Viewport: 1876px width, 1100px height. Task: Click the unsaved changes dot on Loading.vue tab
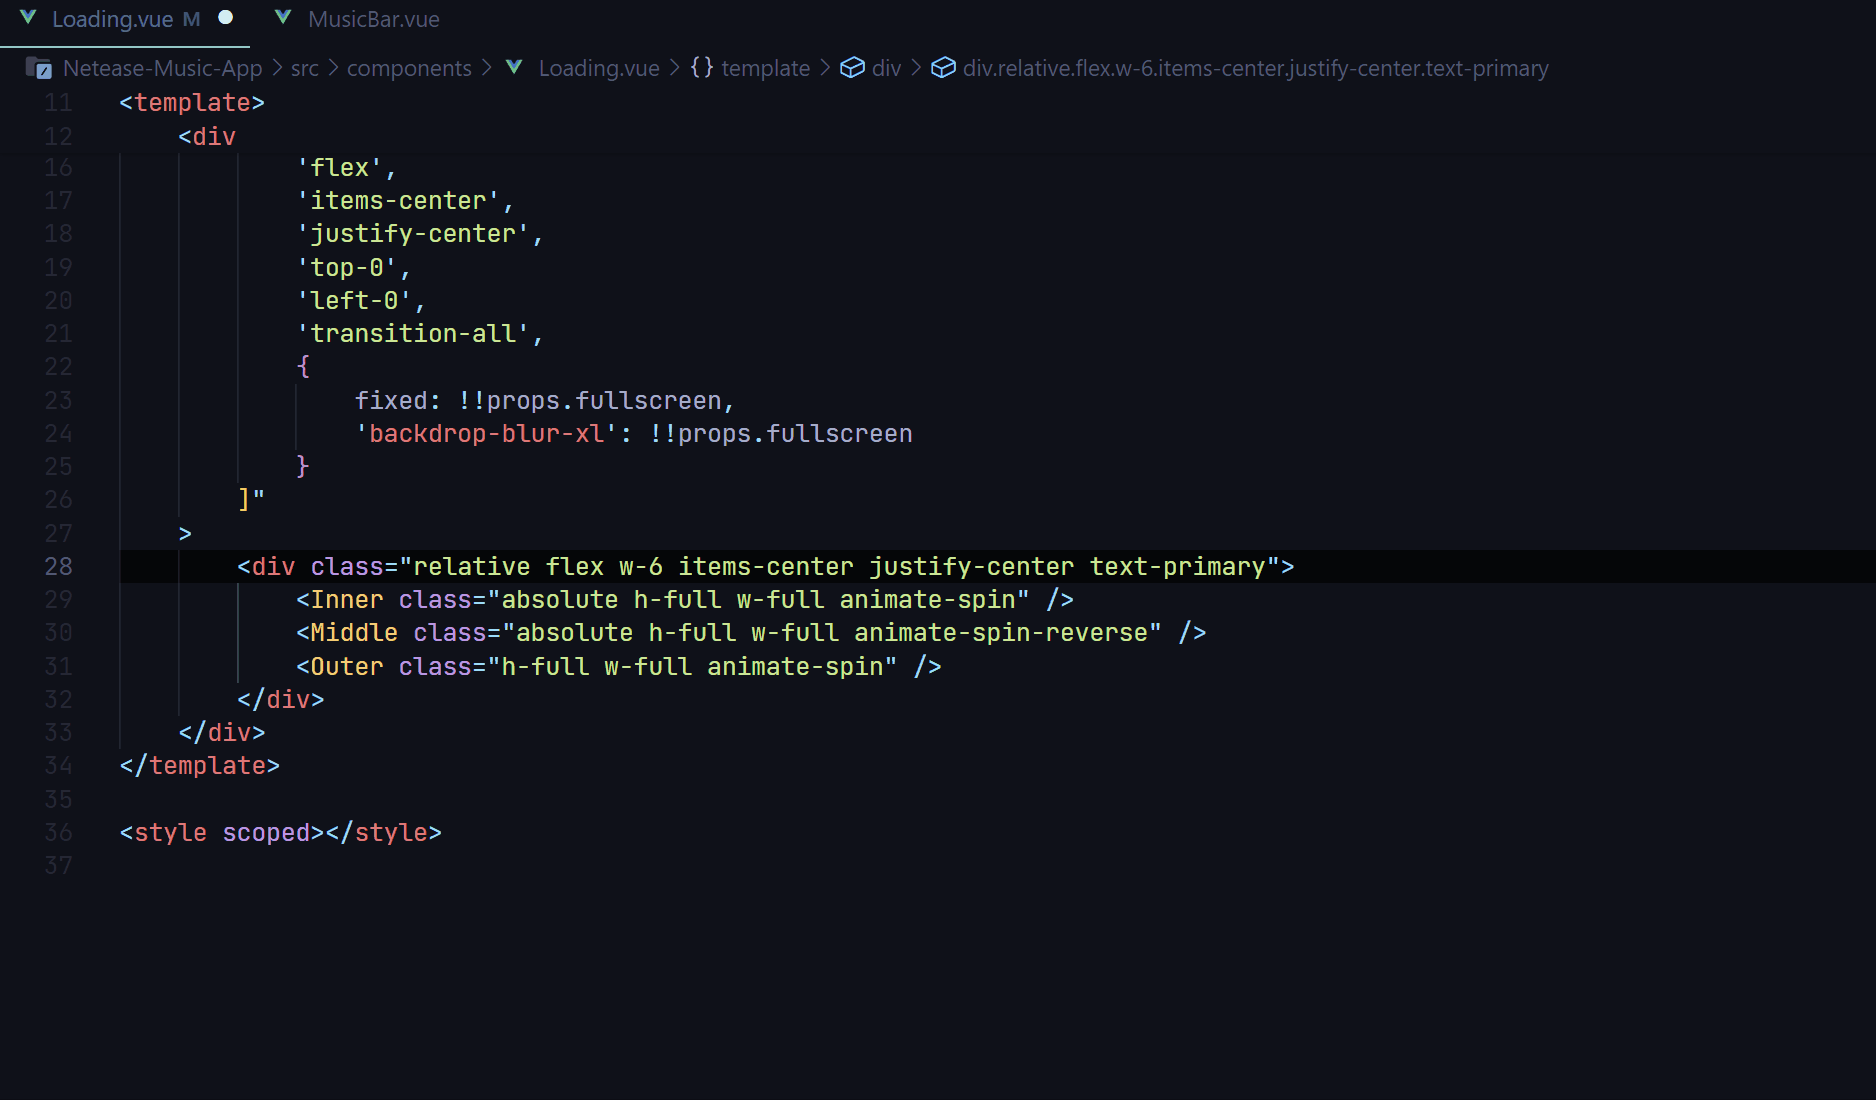(224, 18)
